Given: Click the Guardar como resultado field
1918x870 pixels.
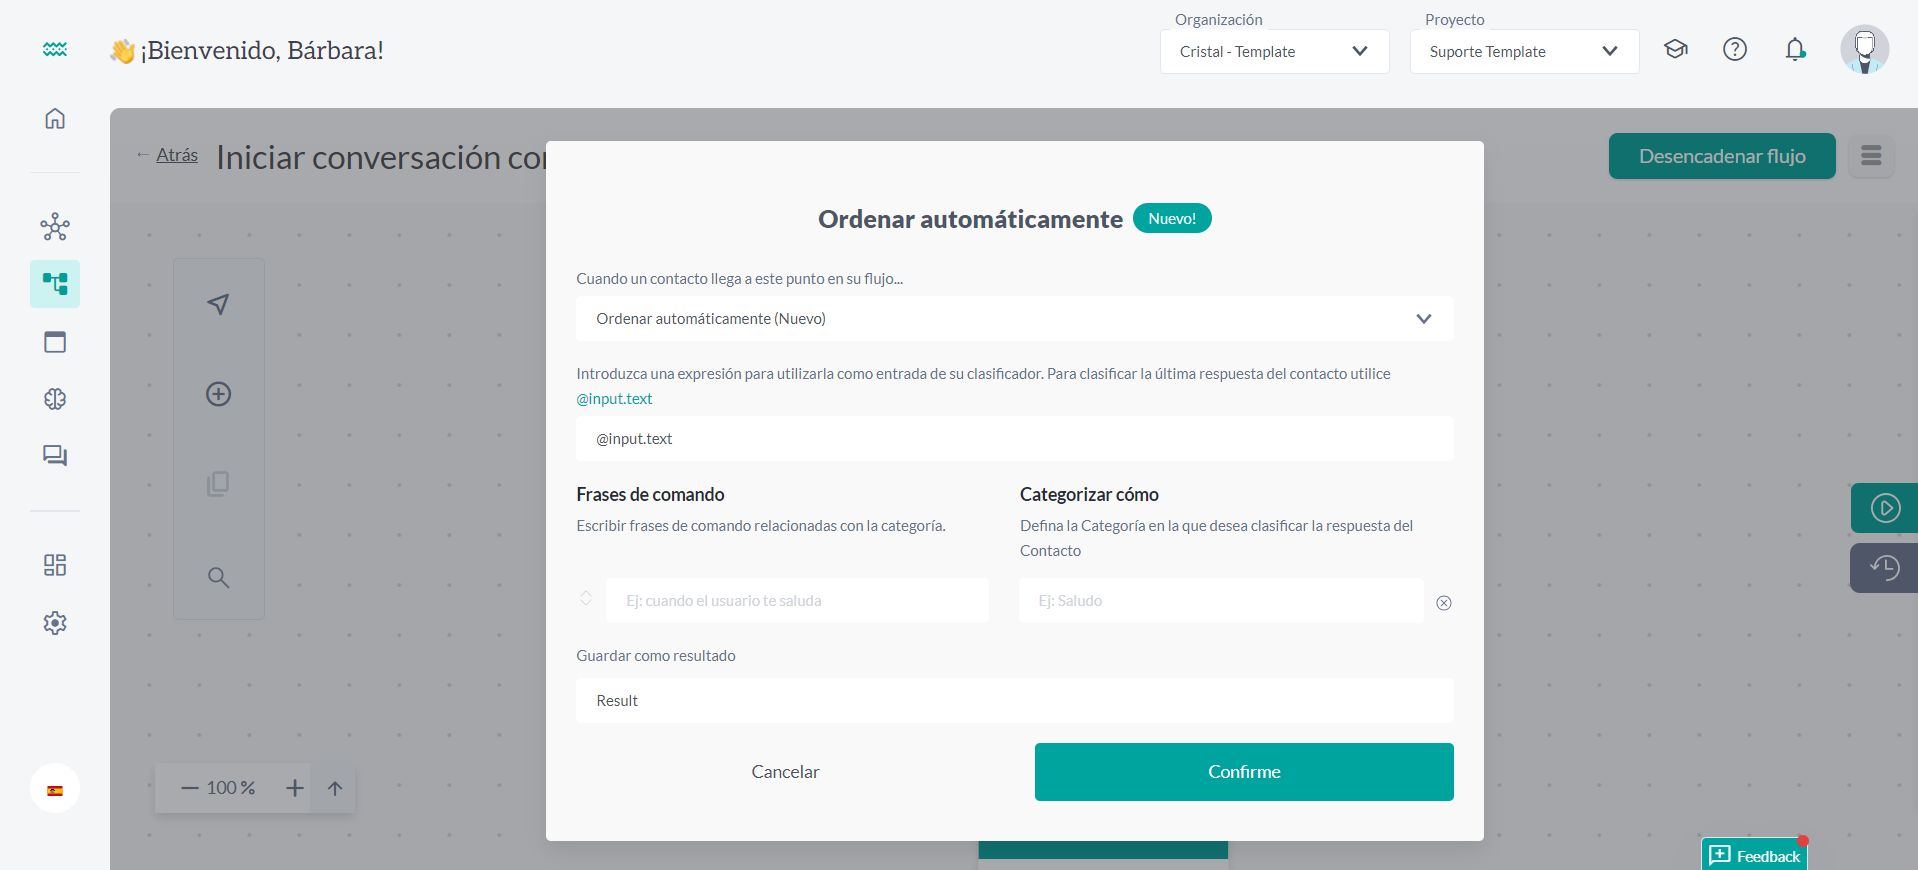Looking at the screenshot, I should 1014,701.
